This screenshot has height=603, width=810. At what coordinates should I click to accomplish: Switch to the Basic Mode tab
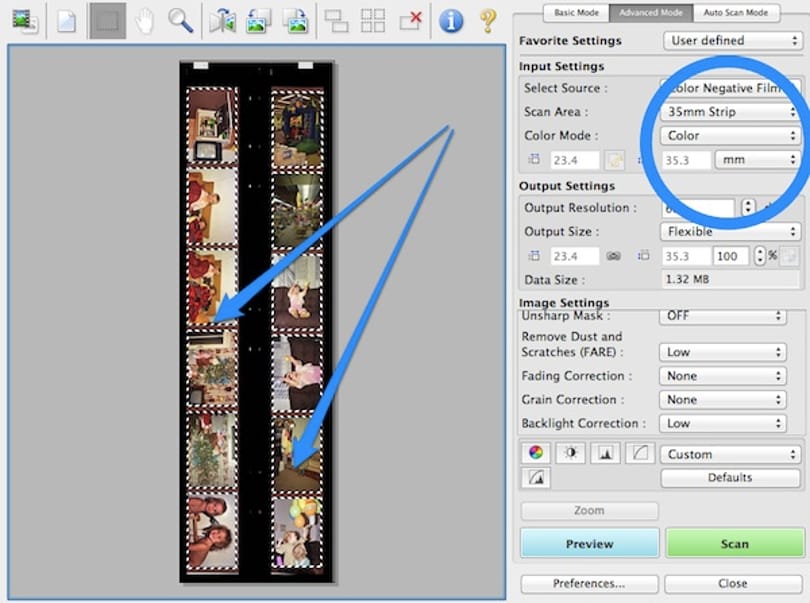pyautogui.click(x=577, y=12)
